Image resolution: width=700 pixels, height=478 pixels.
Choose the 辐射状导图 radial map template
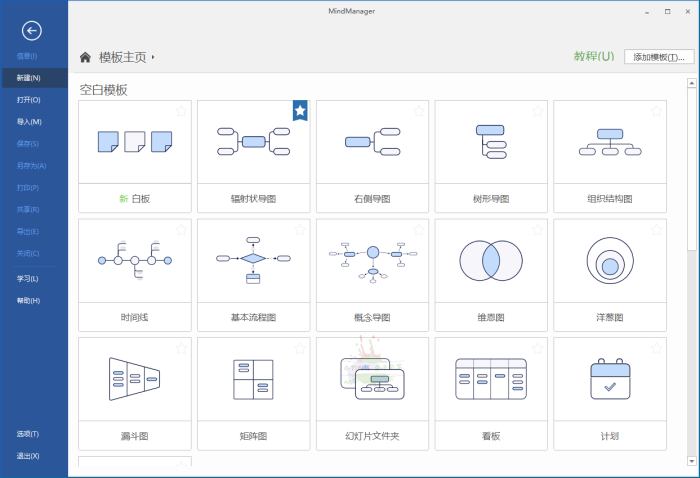click(254, 156)
